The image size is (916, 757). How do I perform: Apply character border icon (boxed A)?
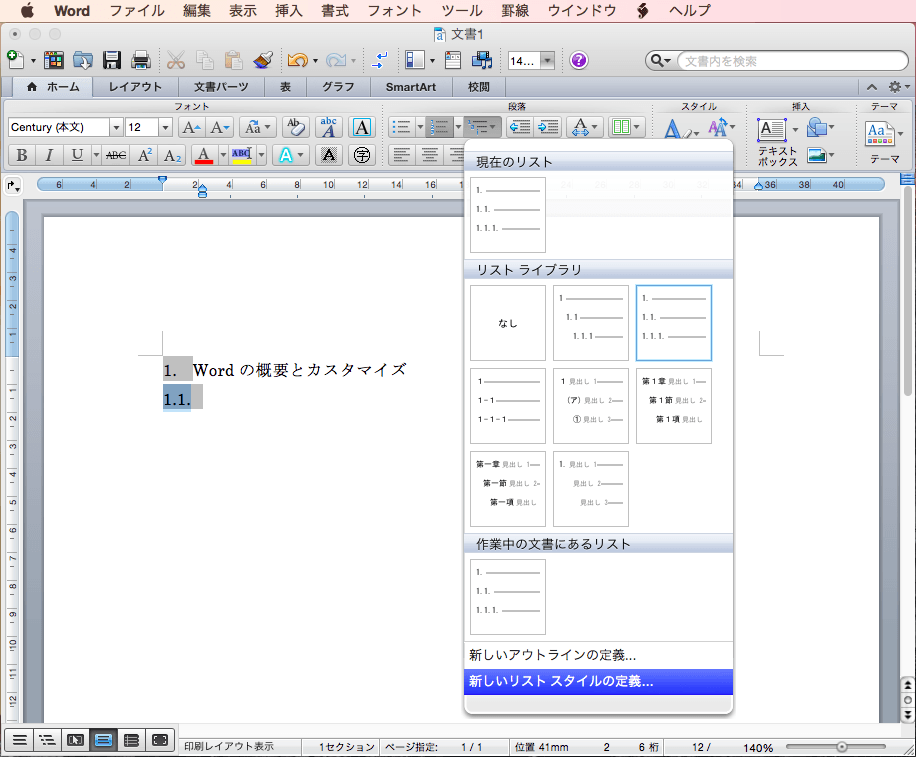[x=362, y=127]
